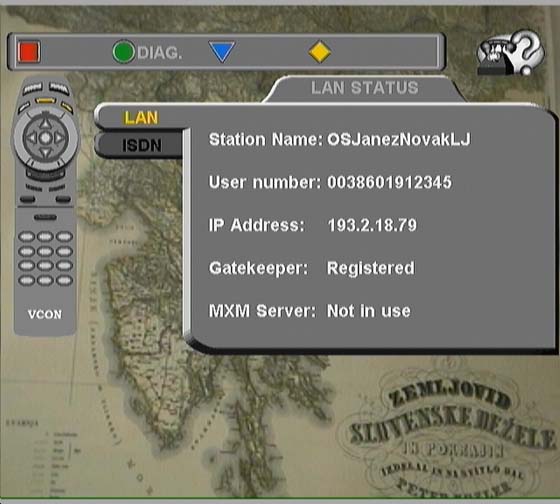Click the Station Name value OSJanezNovakLJ
560x504 pixels.
coord(399,139)
